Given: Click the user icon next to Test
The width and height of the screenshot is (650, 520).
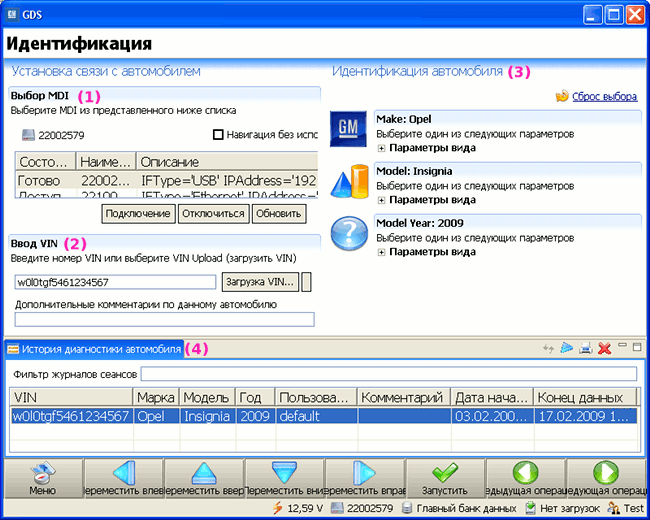Looking at the screenshot, I should (x=613, y=508).
